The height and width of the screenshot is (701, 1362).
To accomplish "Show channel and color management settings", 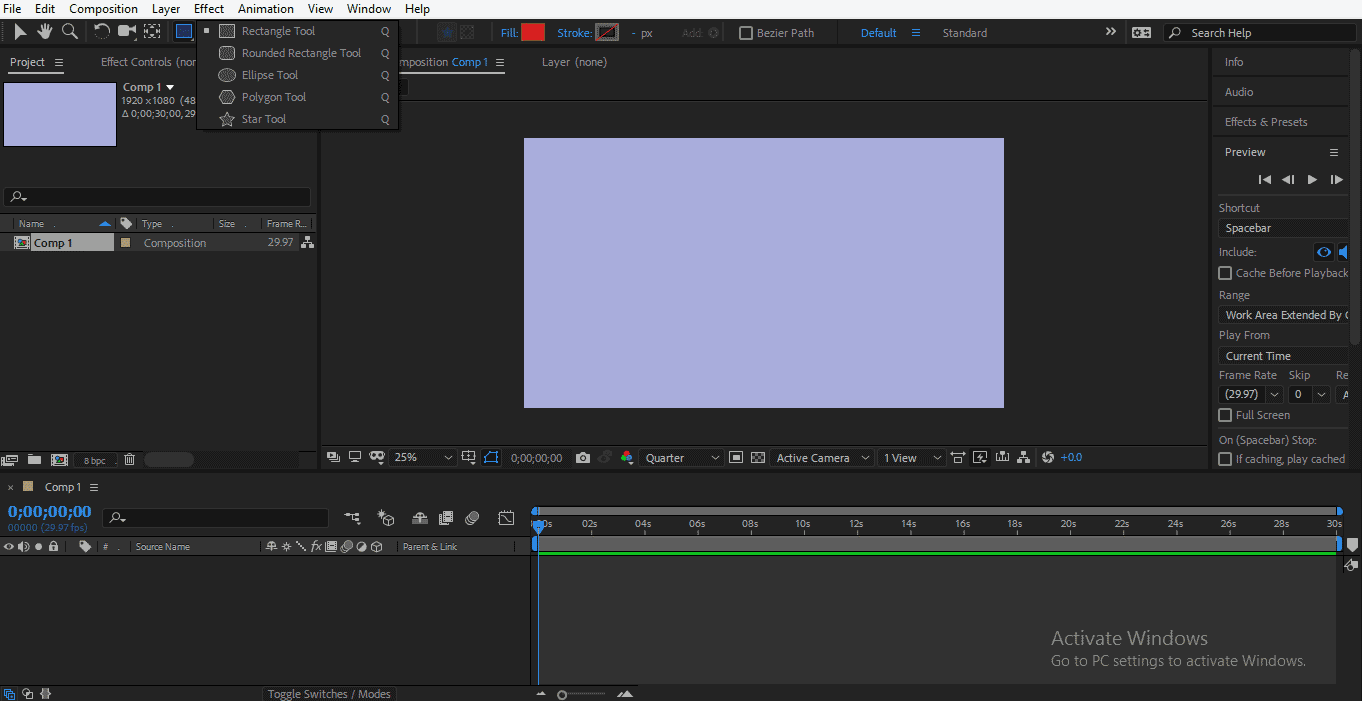I will (x=626, y=457).
